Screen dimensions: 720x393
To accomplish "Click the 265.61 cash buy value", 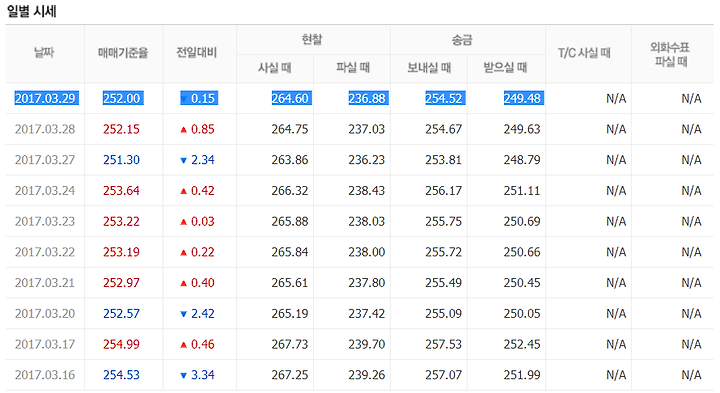I will [x=290, y=283].
